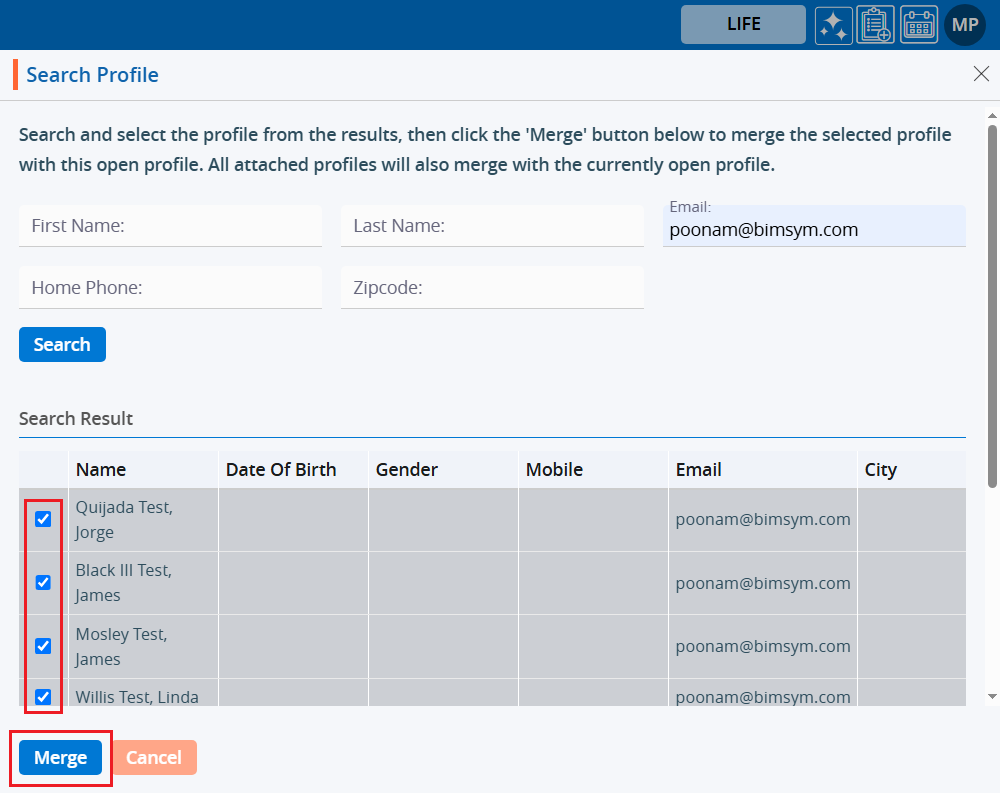Viewport: 1000px width, 793px height.
Task: Click the scrollbar down arrow
Action: pyautogui.click(x=992, y=696)
